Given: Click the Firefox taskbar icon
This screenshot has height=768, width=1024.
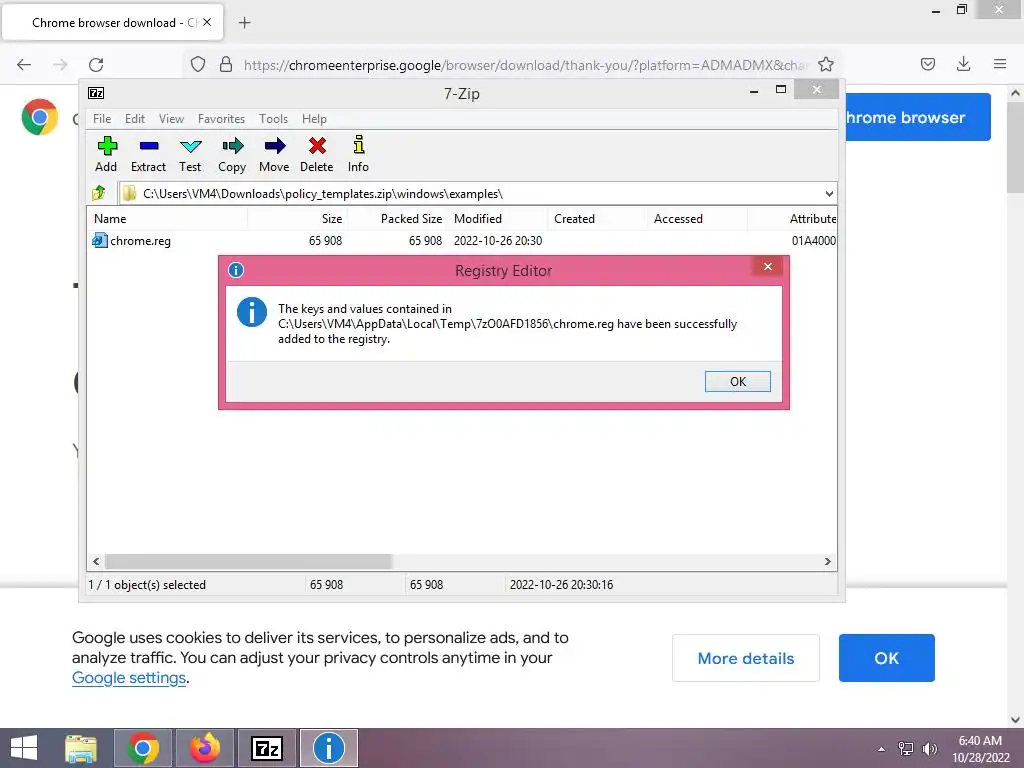Looking at the screenshot, I should (205, 748).
